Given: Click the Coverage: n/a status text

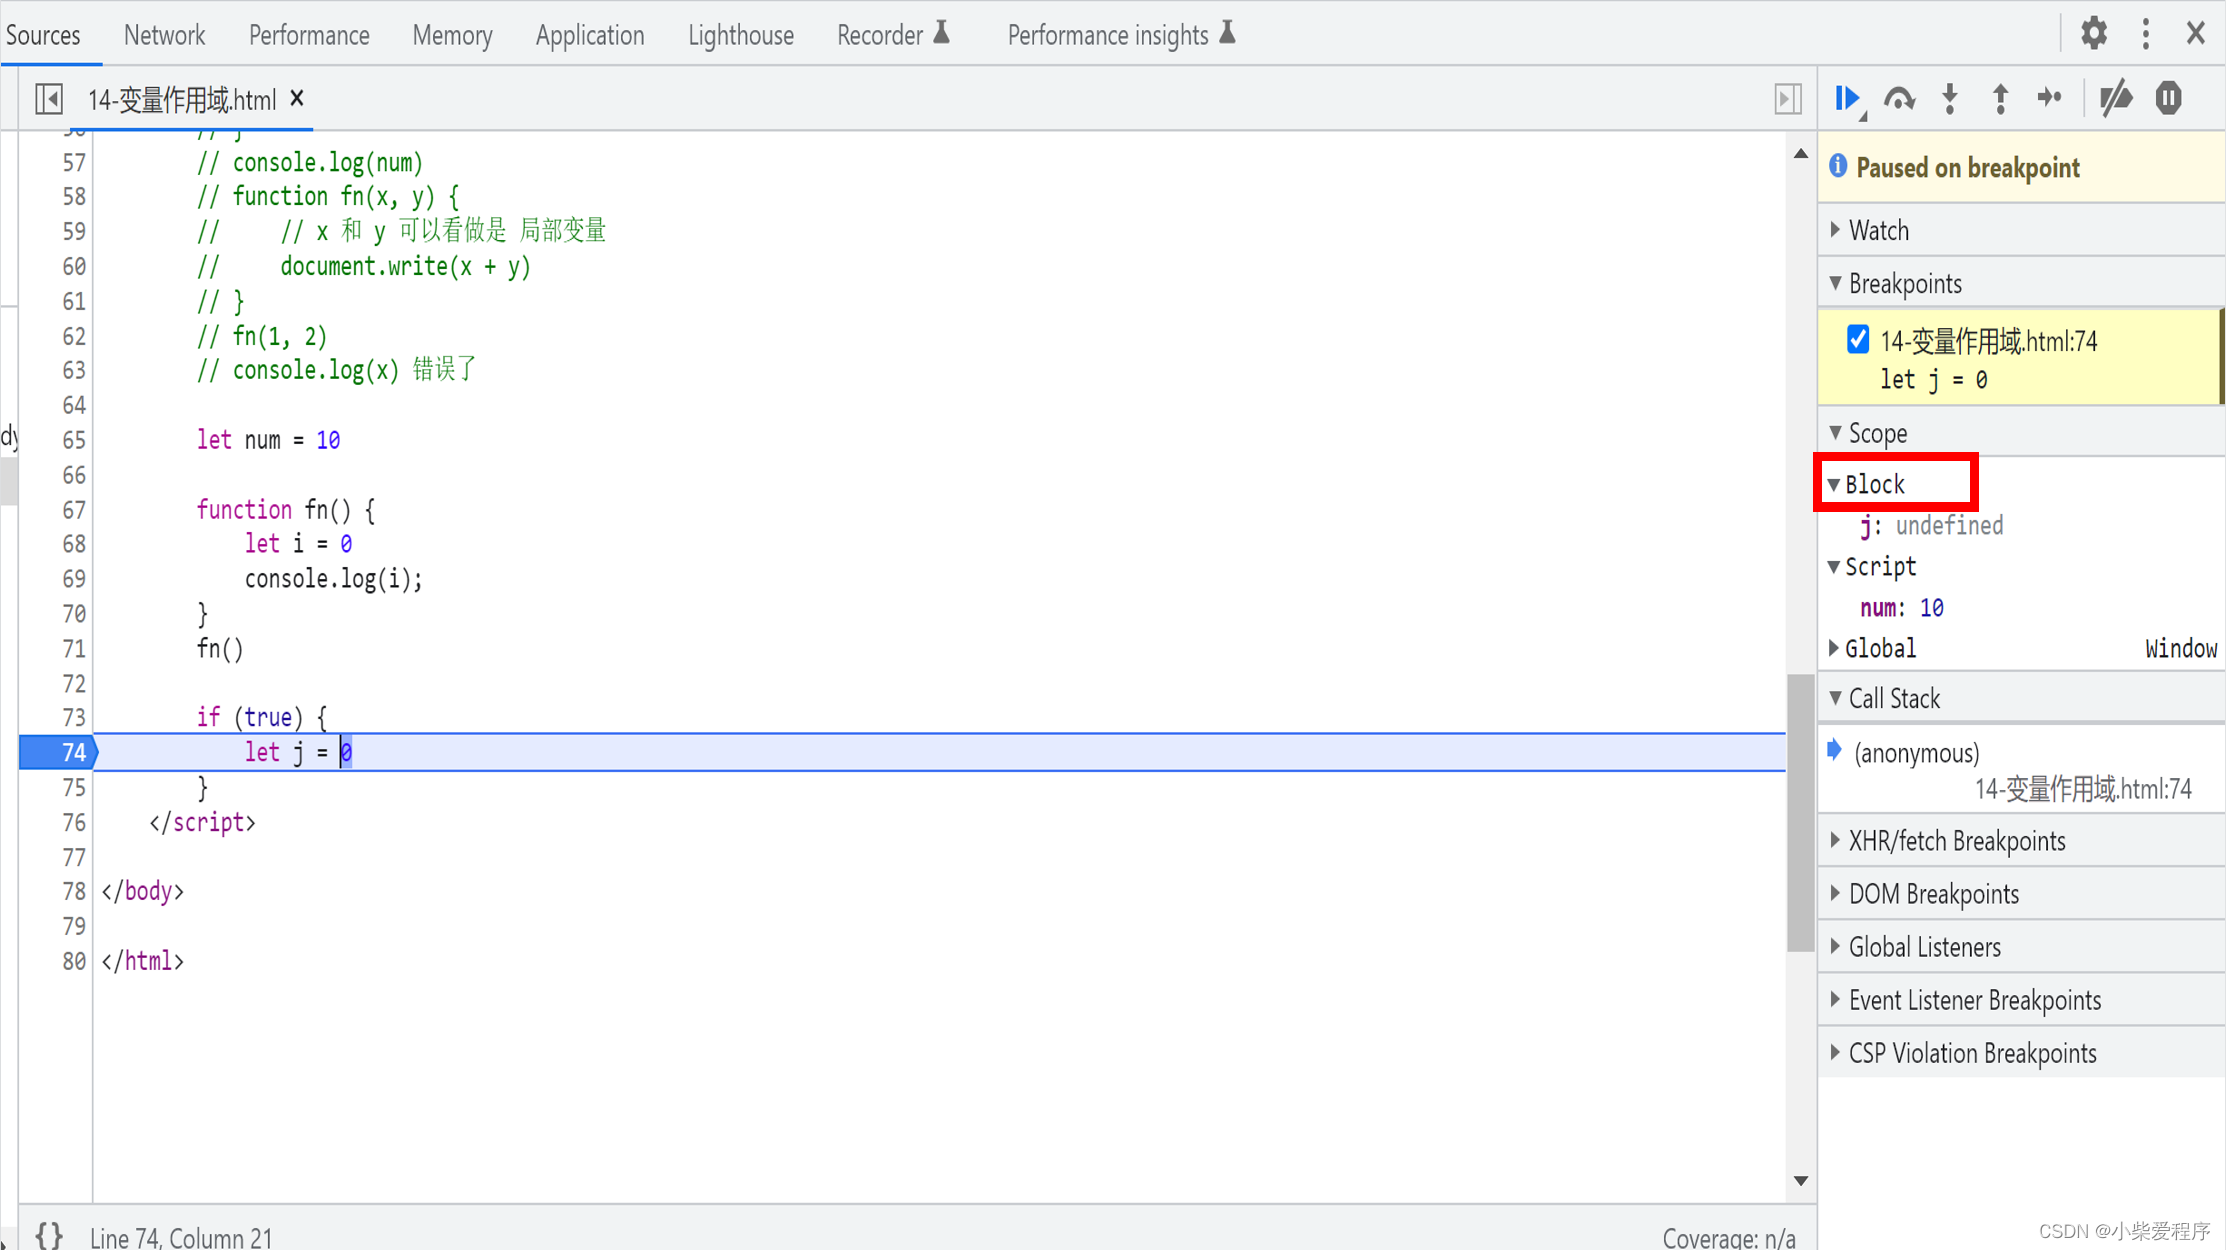Looking at the screenshot, I should click(1728, 1238).
